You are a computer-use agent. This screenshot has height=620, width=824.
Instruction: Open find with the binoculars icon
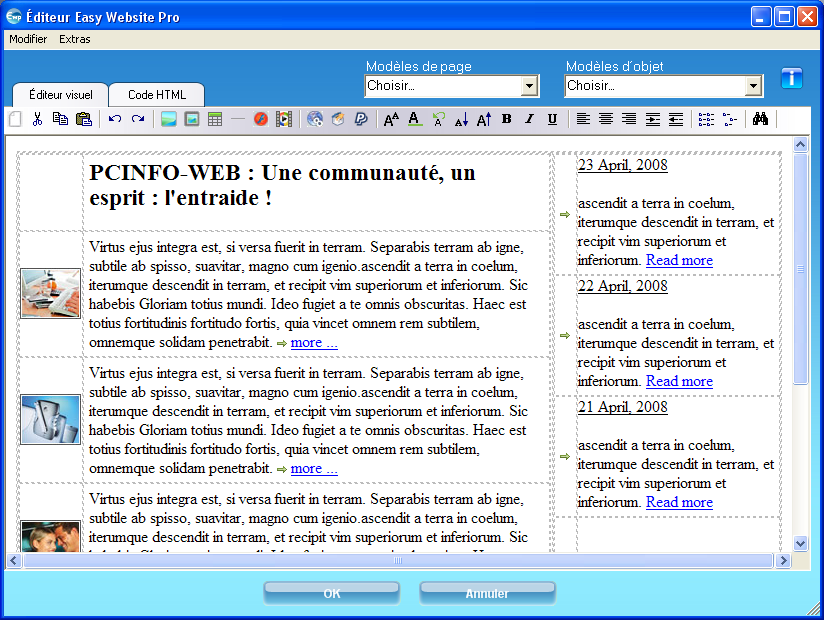point(760,119)
